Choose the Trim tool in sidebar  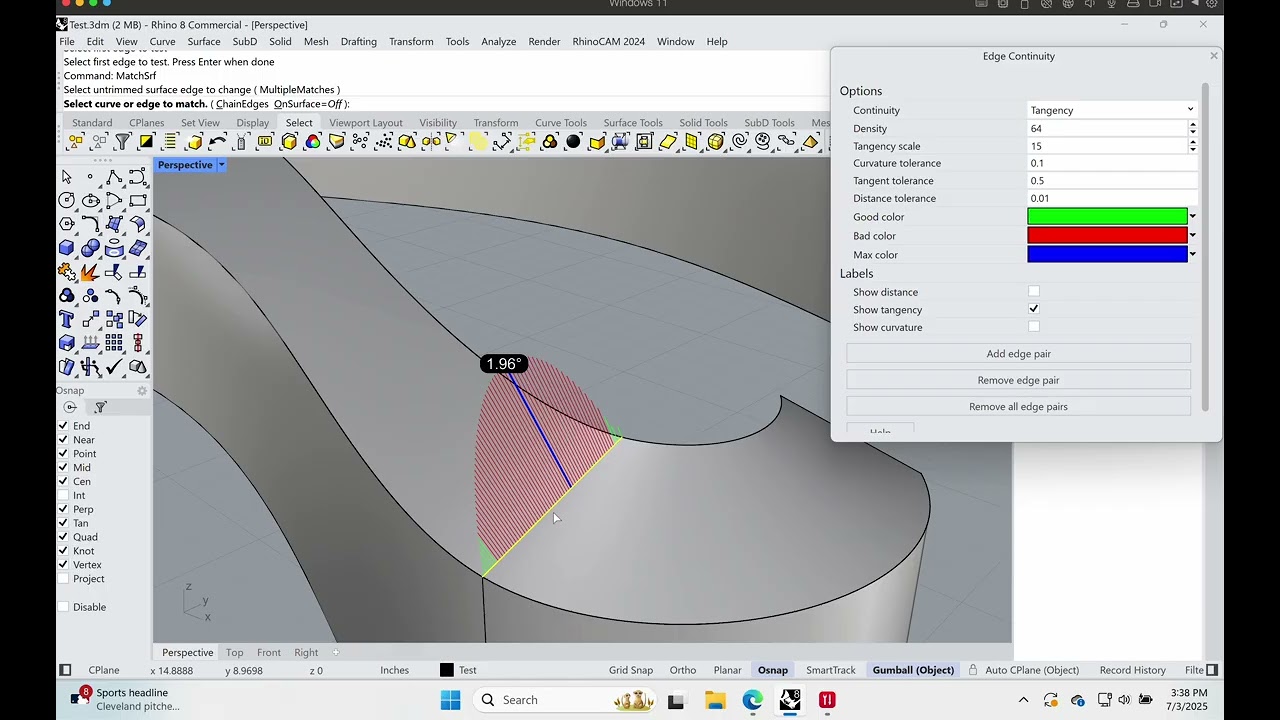click(114, 272)
